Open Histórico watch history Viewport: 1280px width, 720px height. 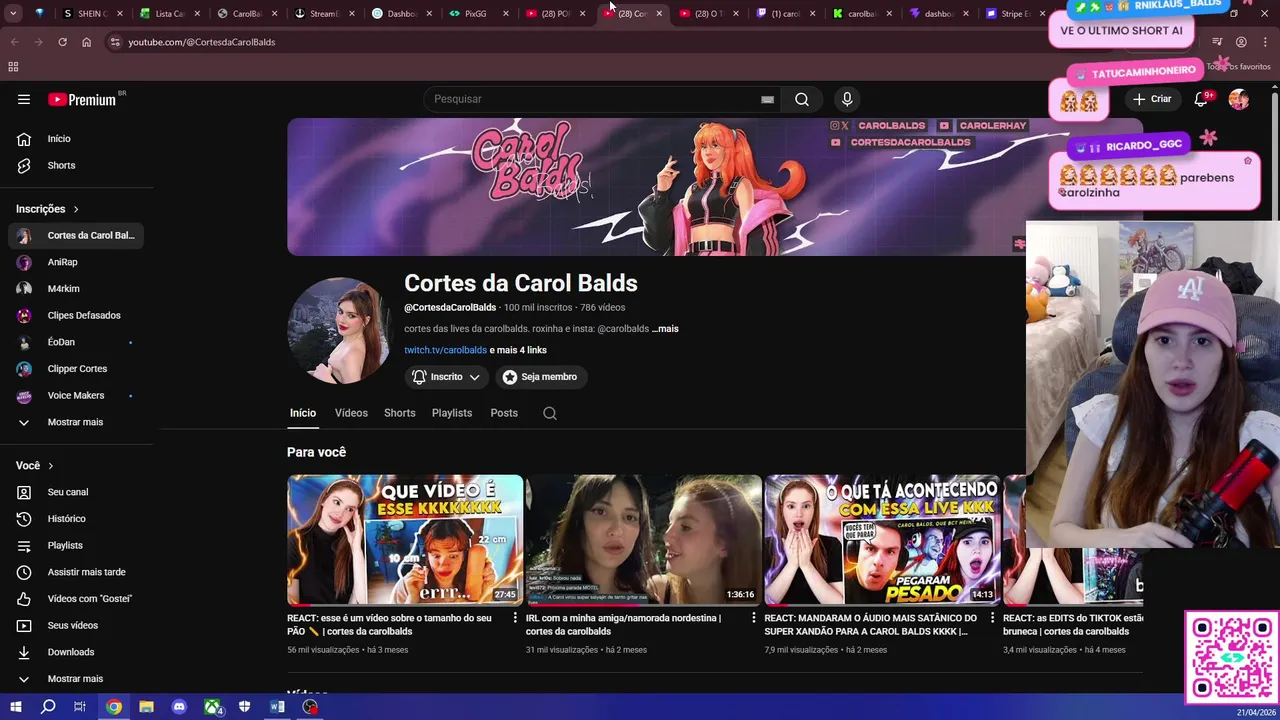coord(77,519)
